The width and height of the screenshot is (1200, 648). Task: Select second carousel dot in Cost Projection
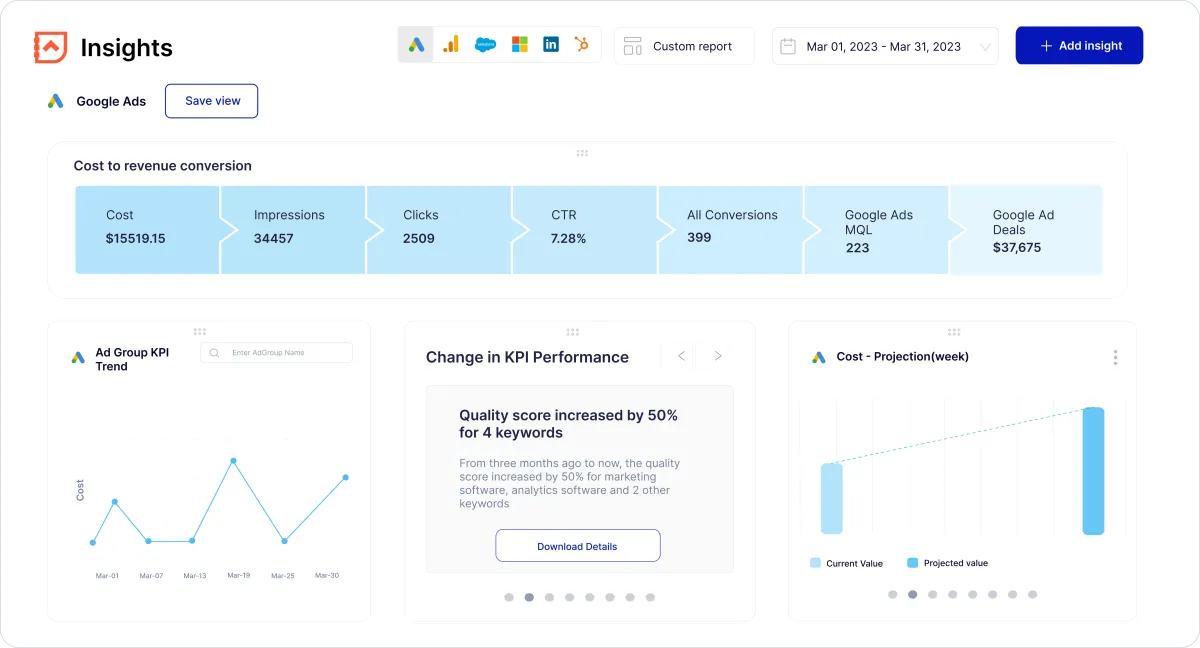(912, 594)
